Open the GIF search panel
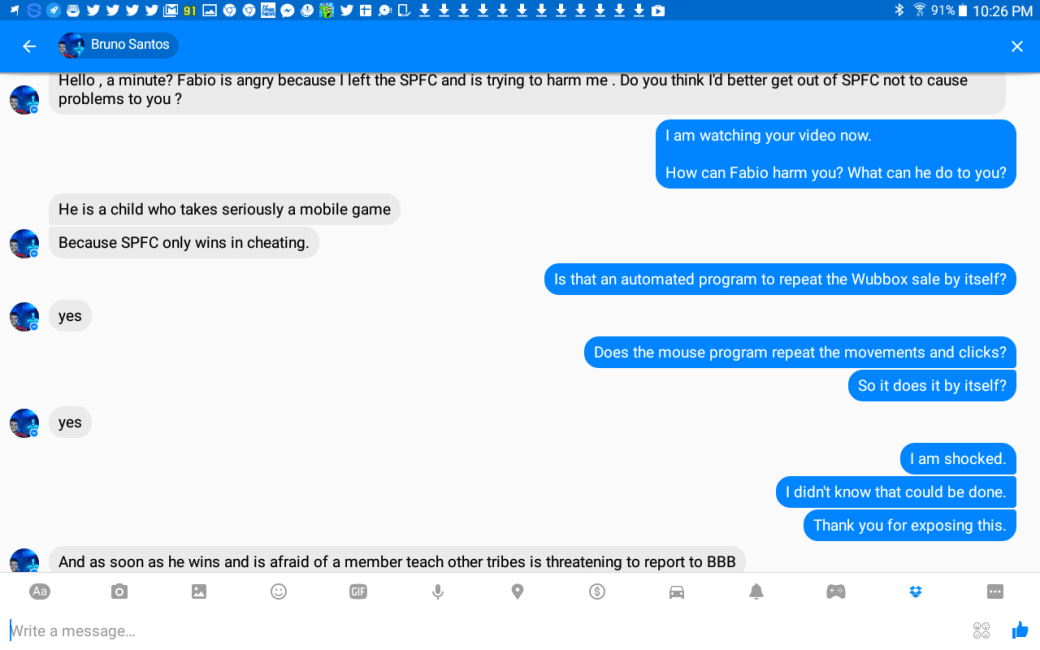 (x=357, y=591)
